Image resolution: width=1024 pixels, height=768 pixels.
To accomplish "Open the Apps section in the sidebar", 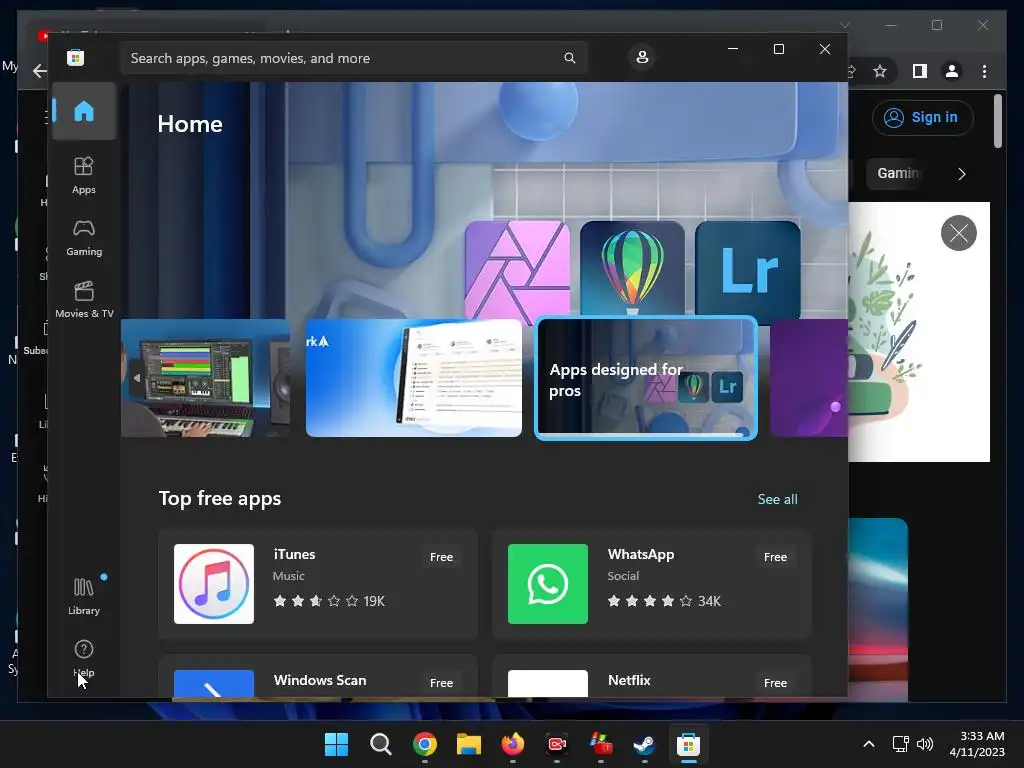I will [84, 175].
